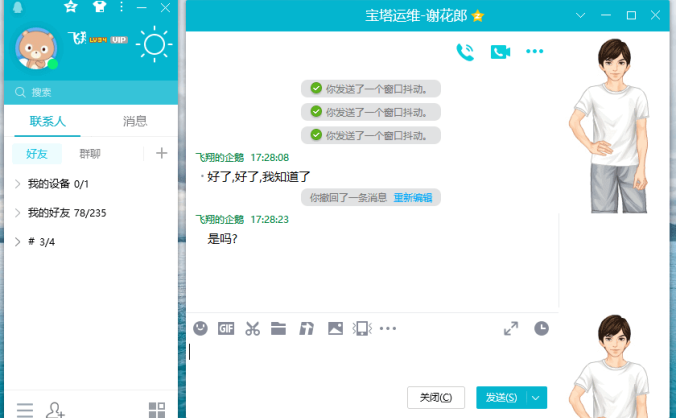Focus the 搜索 search field
Viewport: 676px width, 418px height.
click(91, 92)
